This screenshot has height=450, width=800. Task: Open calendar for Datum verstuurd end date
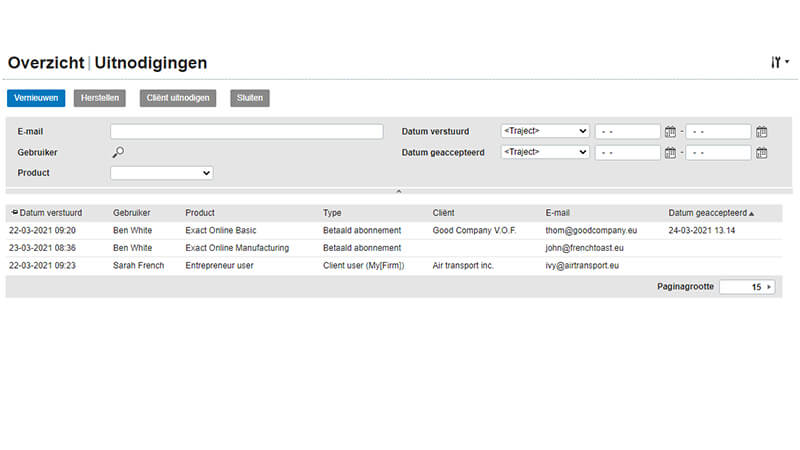click(x=761, y=131)
